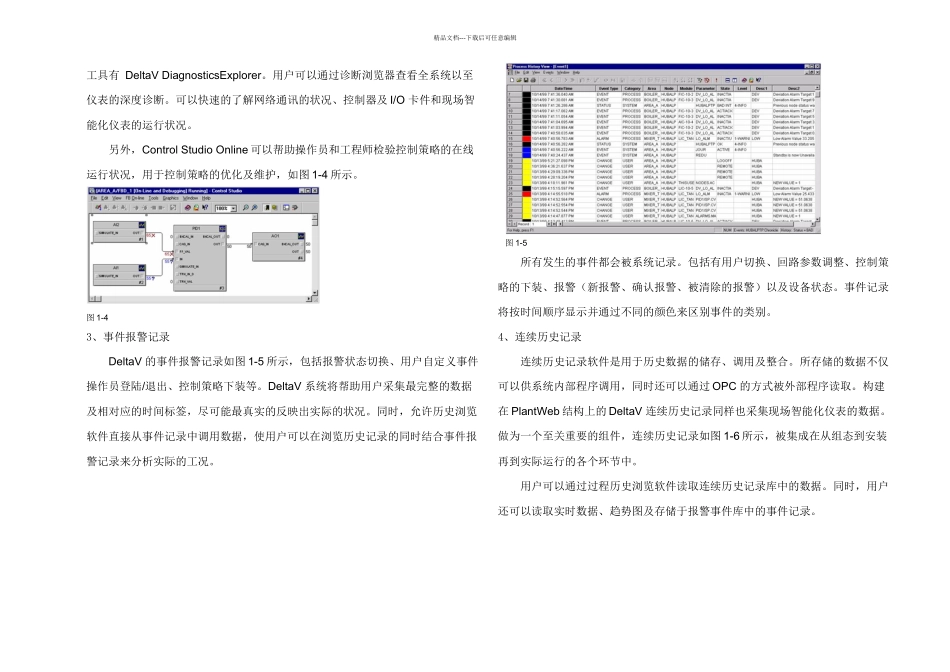The height and width of the screenshot is (672, 950).
Task: Click tile vertical icon in Process History toolbar
Action: click(x=734, y=80)
